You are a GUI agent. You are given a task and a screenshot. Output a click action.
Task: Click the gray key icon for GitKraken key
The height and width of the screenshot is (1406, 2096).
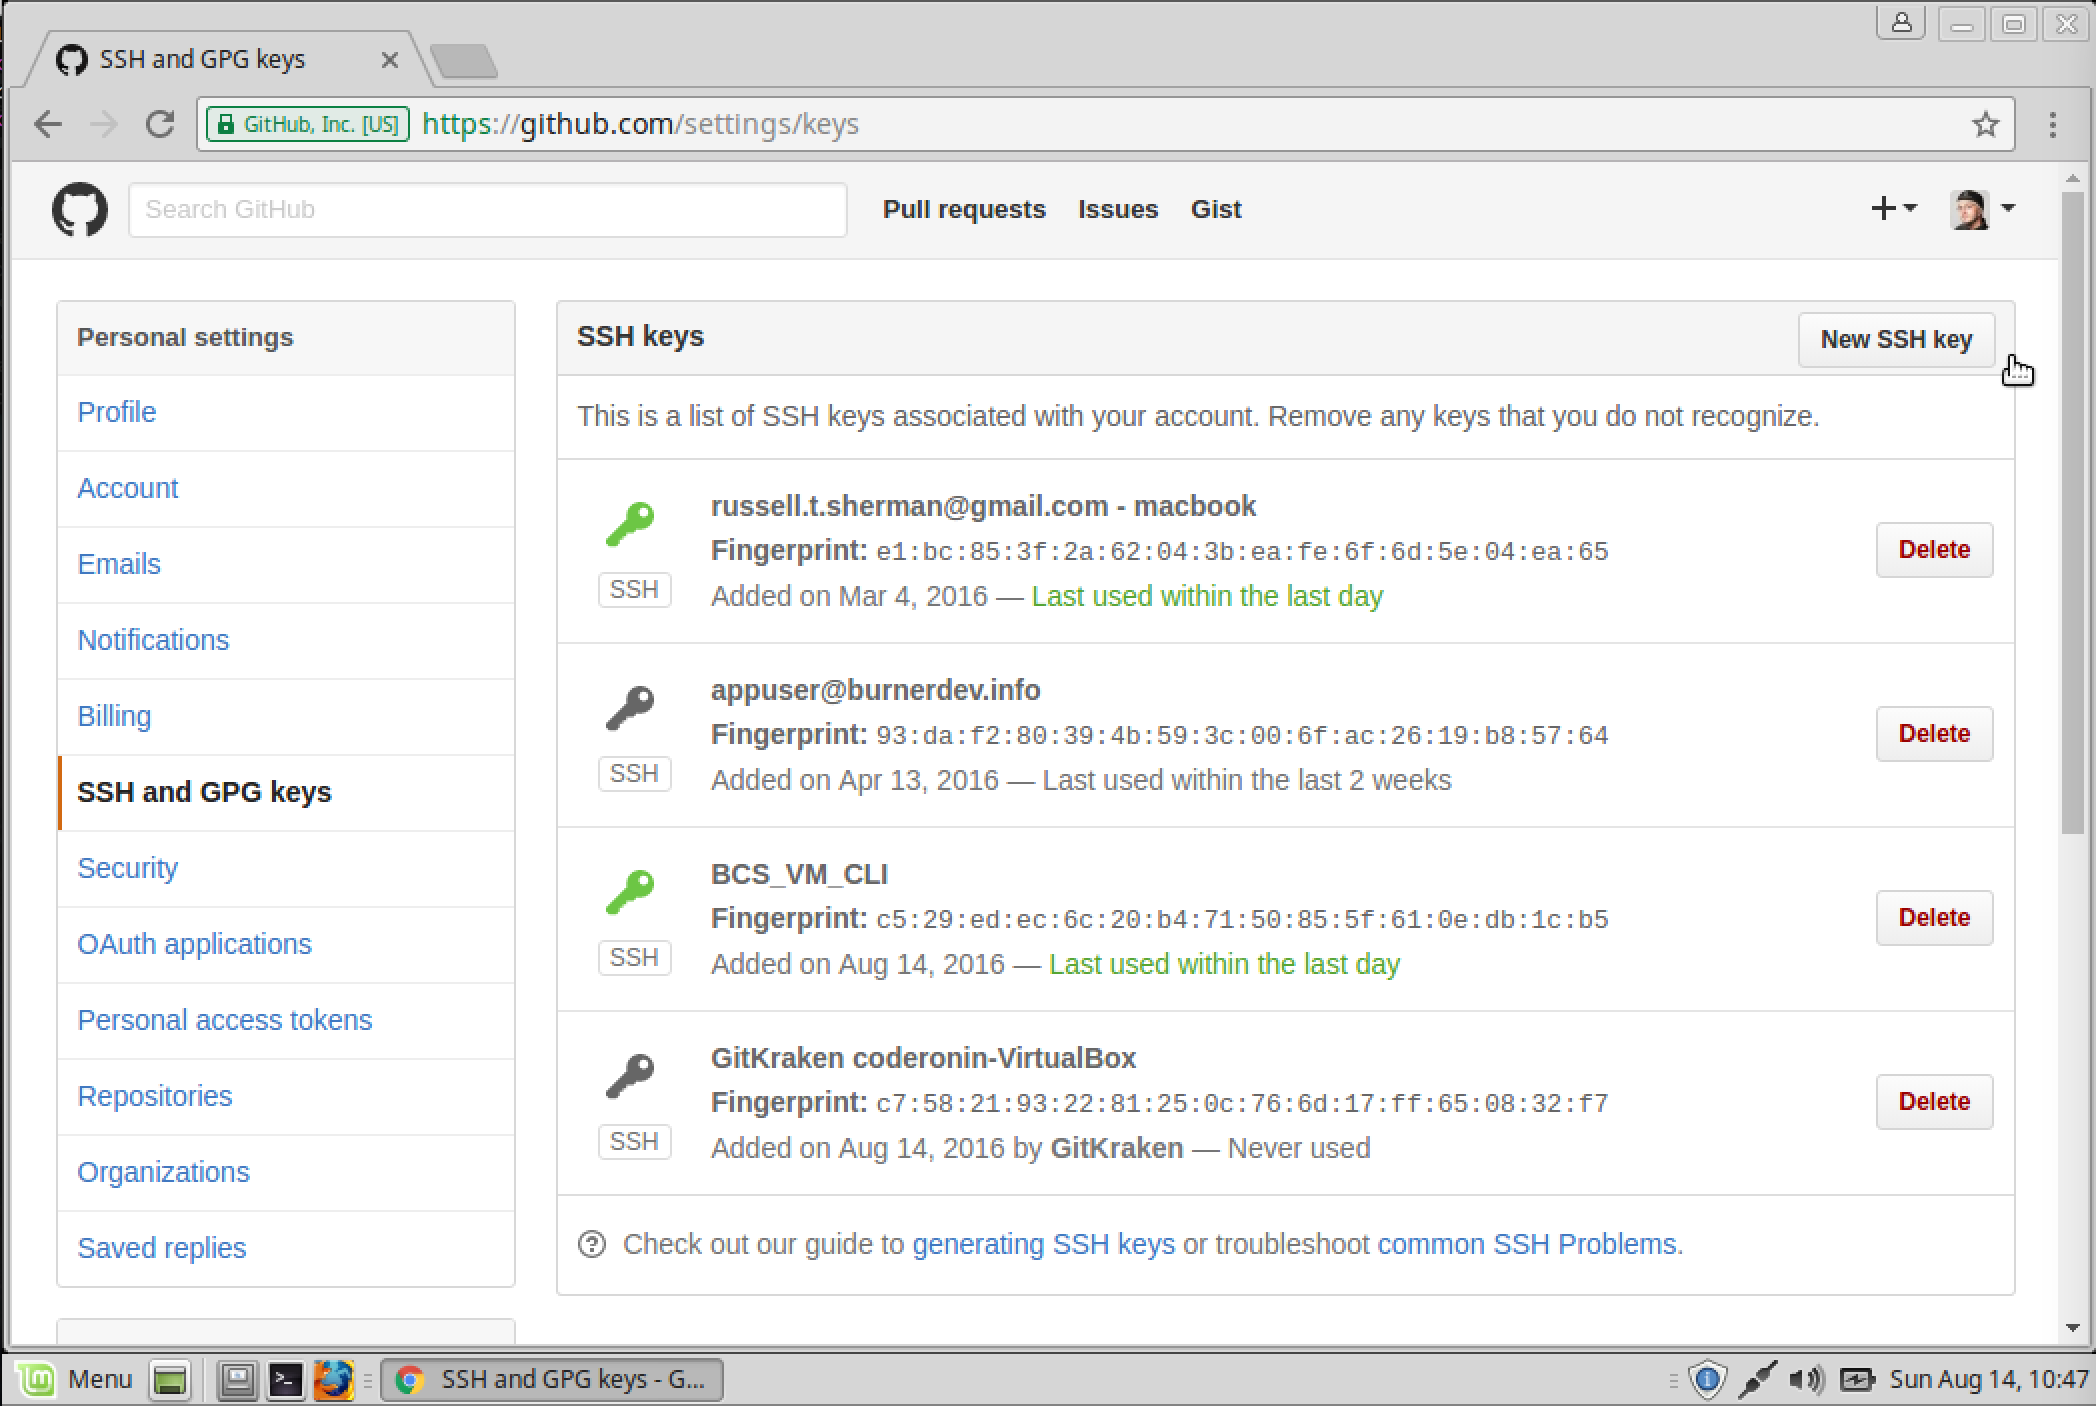point(630,1077)
